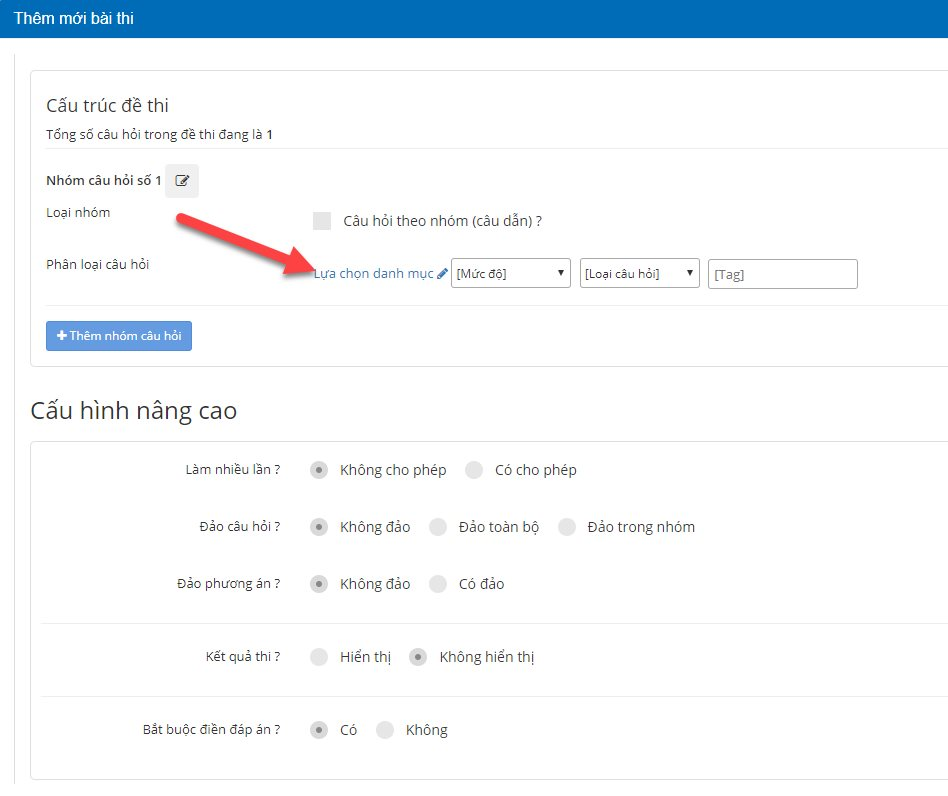The image size is (948, 796).
Task: Open the Loại câu hỏi dropdown
Action: click(639, 274)
